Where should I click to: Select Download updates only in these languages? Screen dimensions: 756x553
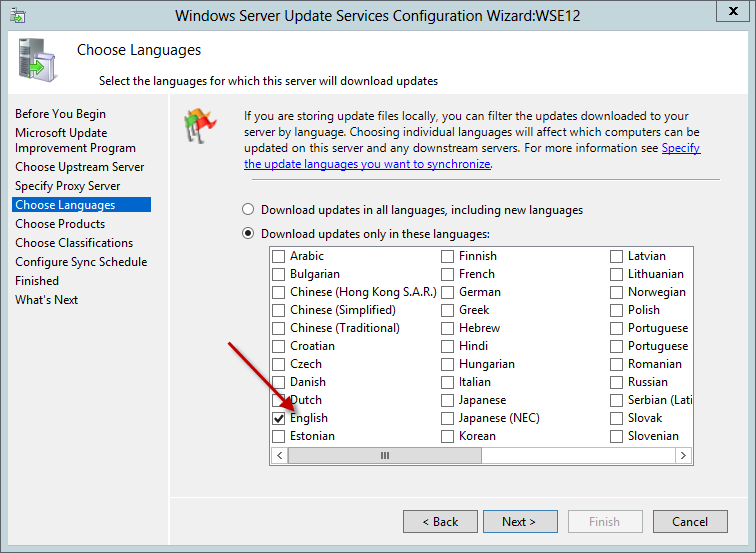pyautogui.click(x=248, y=234)
